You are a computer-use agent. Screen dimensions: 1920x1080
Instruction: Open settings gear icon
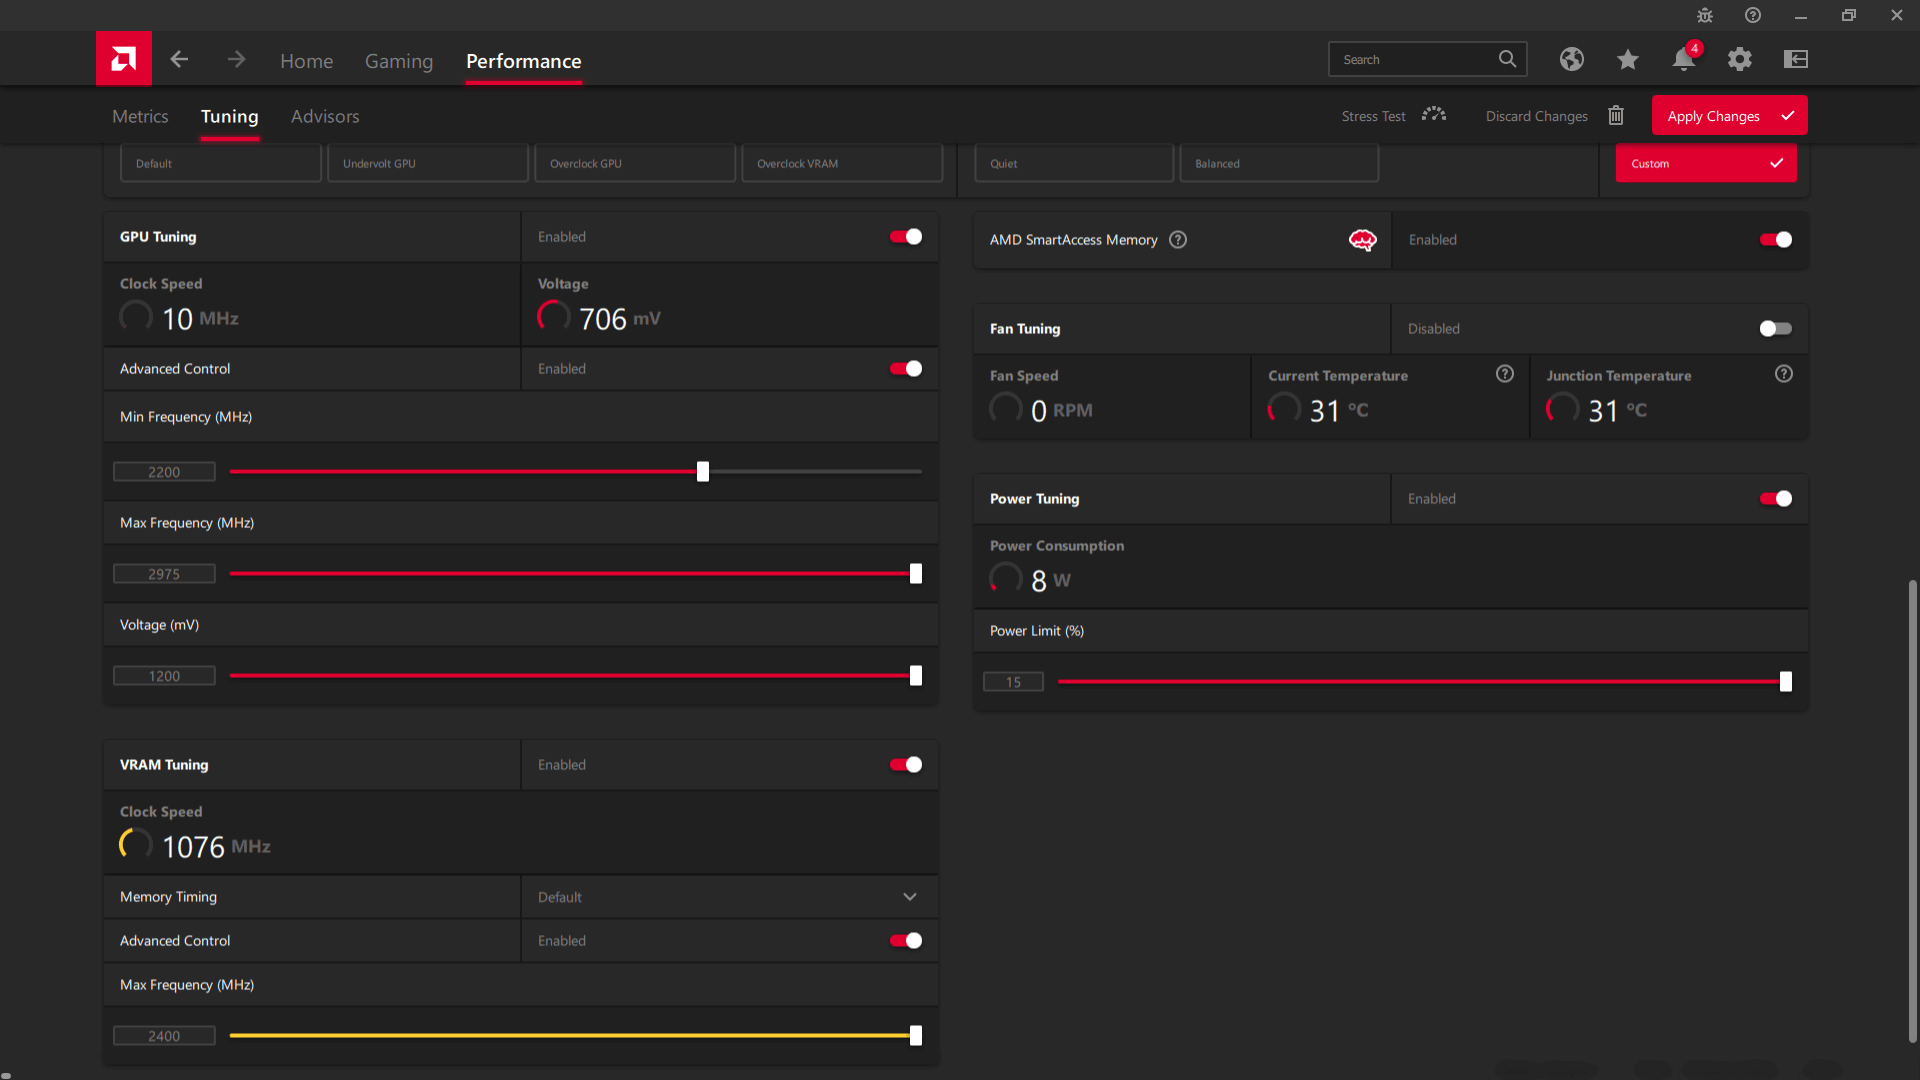(1740, 59)
